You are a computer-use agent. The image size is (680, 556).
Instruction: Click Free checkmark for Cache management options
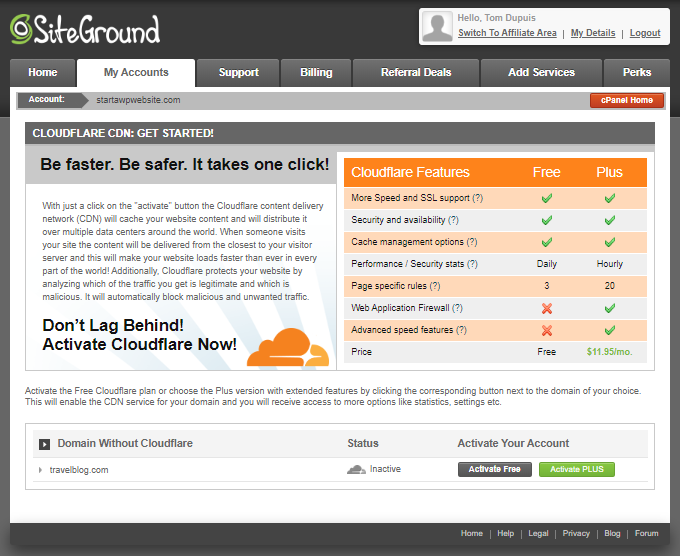point(547,242)
